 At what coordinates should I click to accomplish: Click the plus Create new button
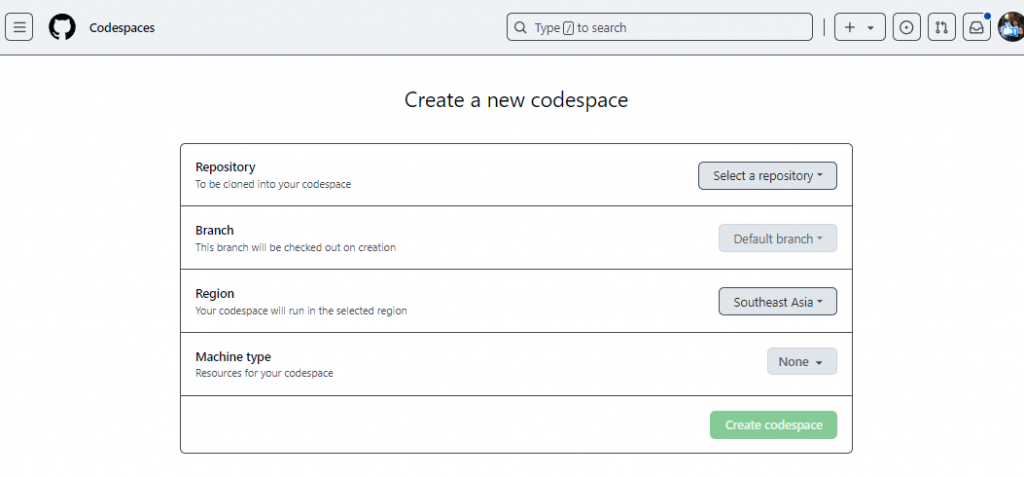coord(859,28)
